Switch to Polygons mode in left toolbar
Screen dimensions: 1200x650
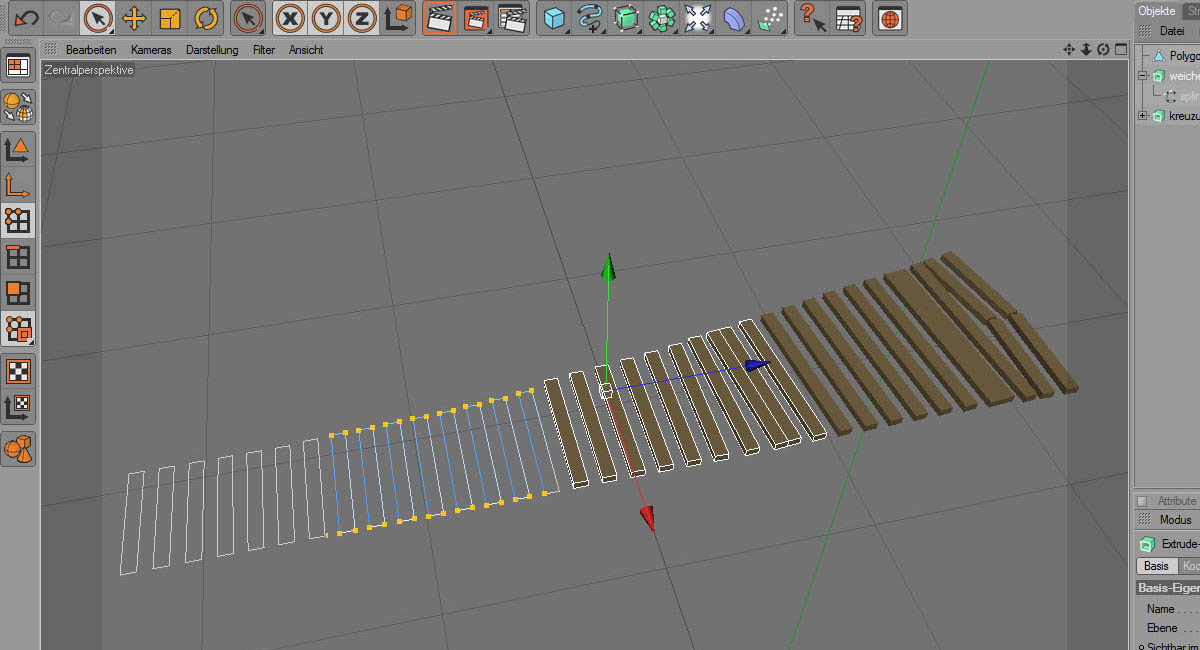click(x=18, y=293)
